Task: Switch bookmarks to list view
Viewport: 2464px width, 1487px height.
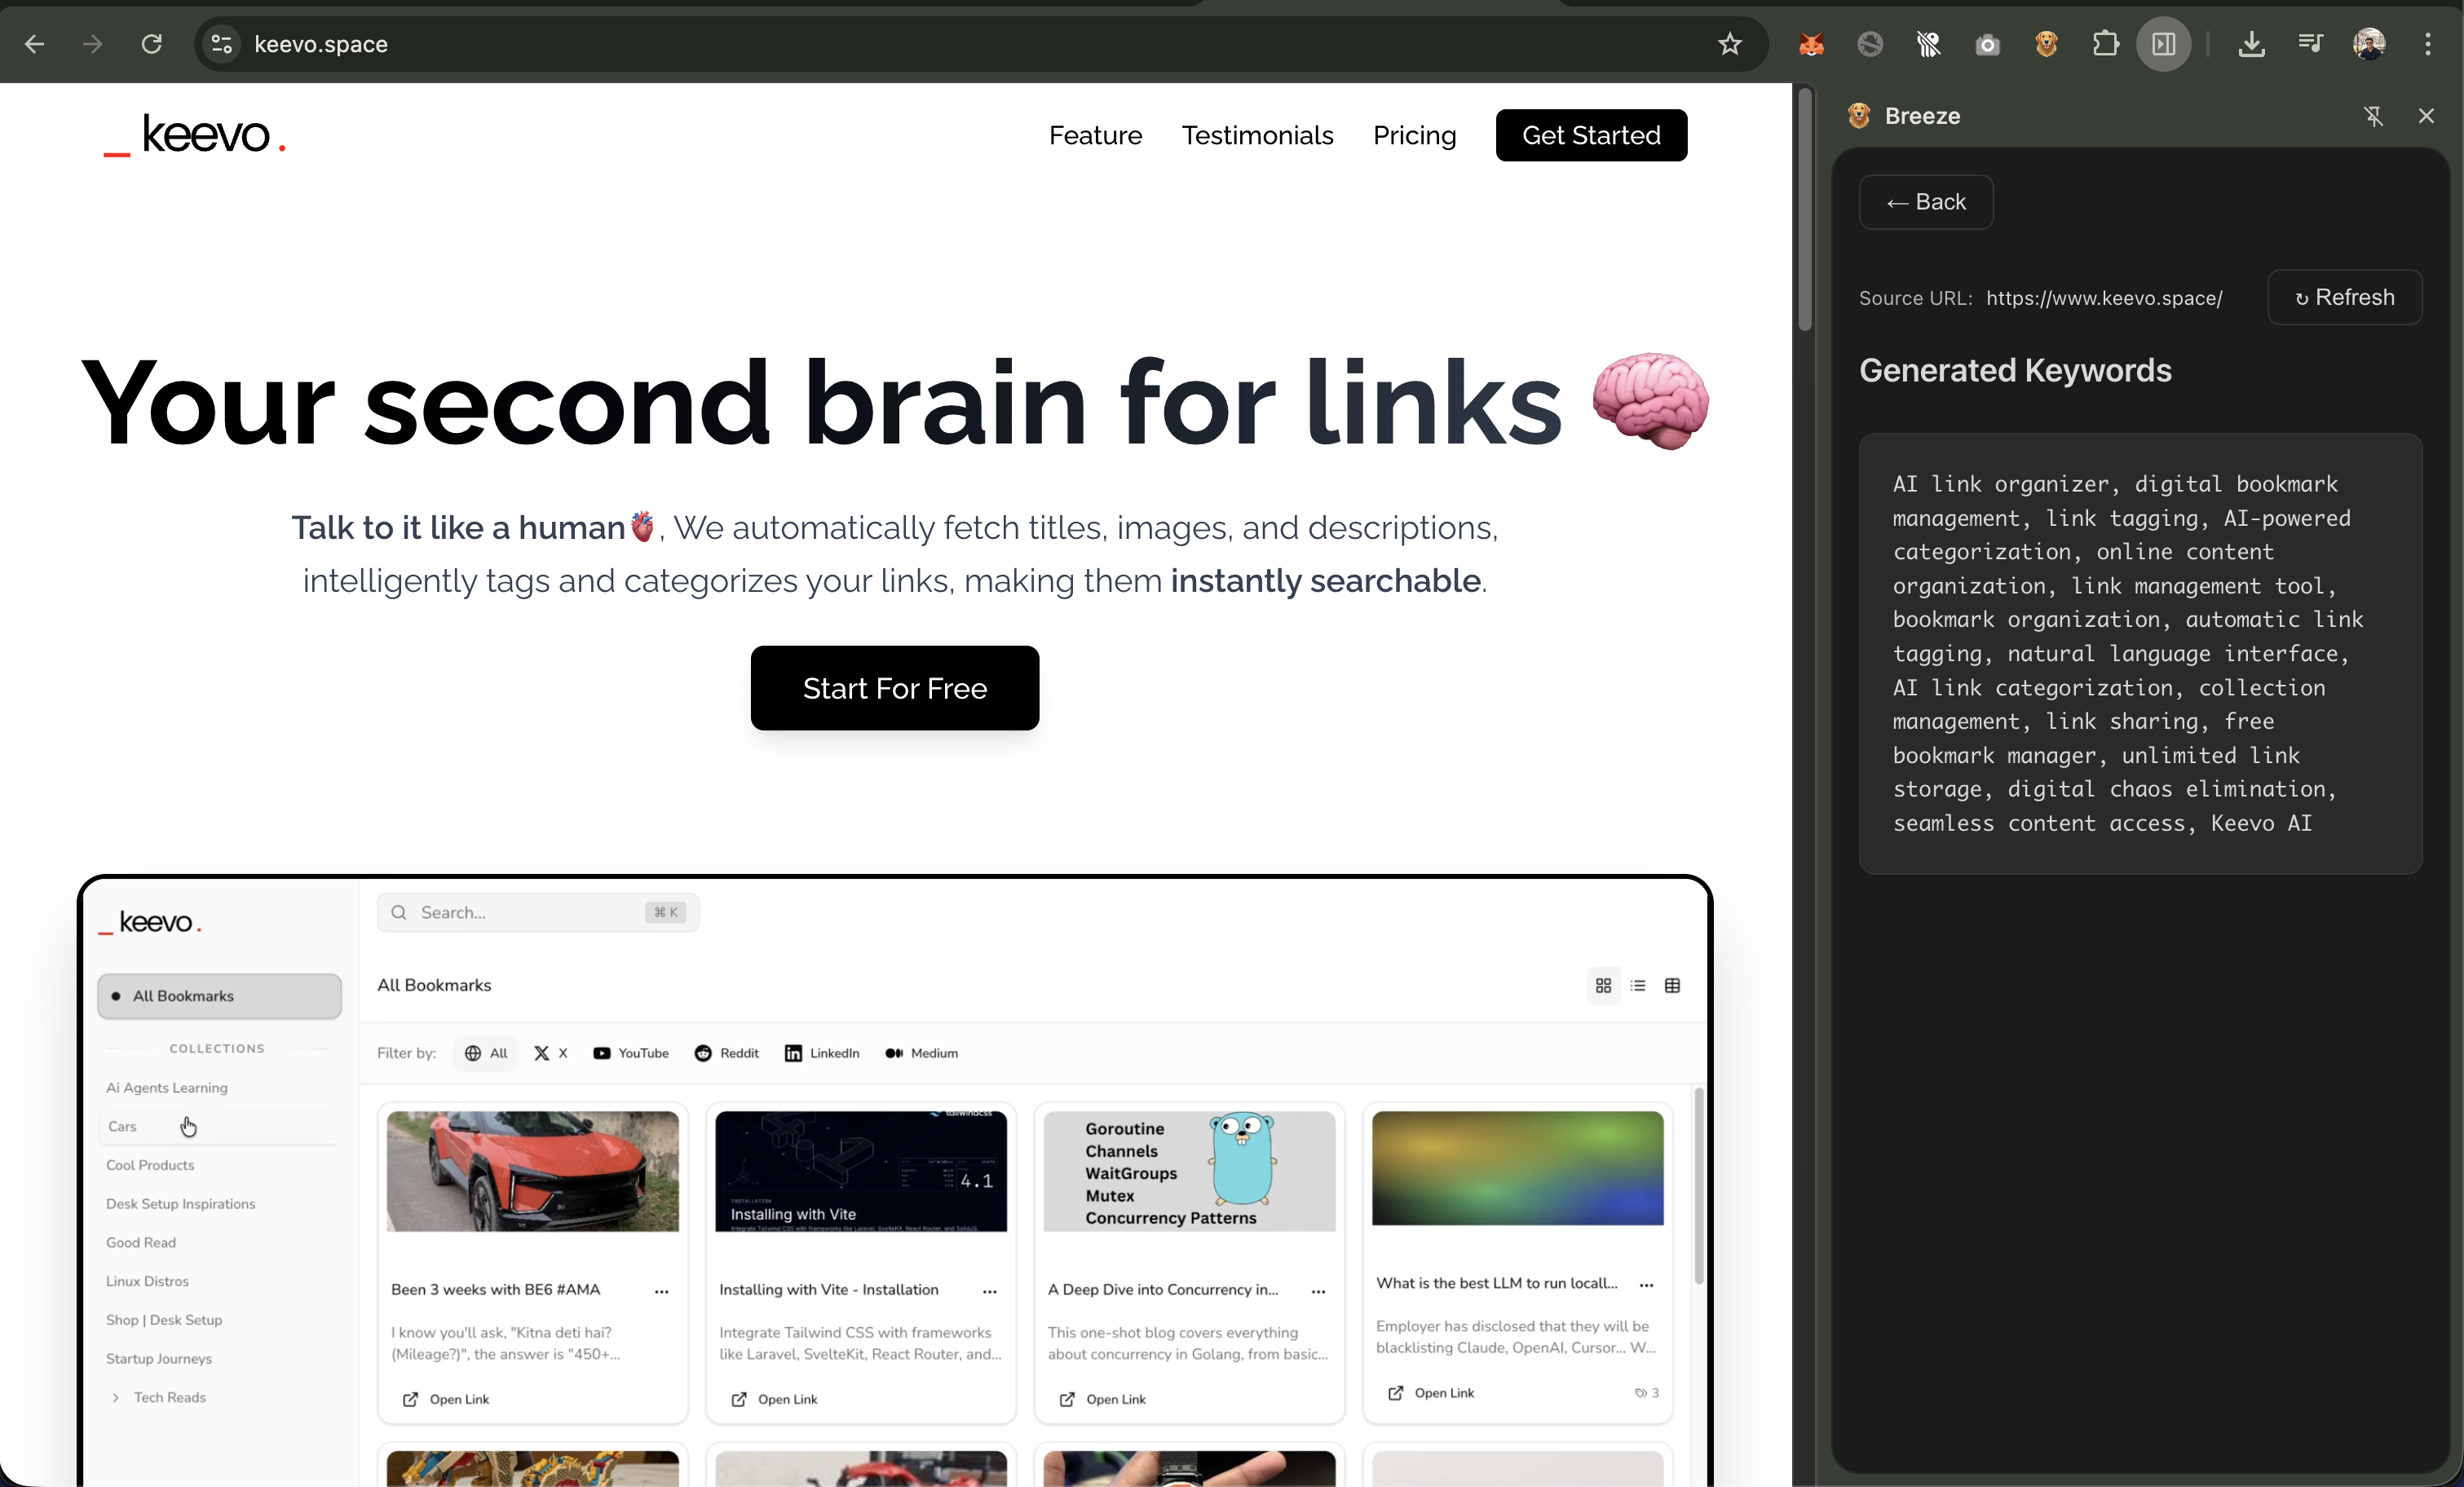Action: click(x=1637, y=985)
